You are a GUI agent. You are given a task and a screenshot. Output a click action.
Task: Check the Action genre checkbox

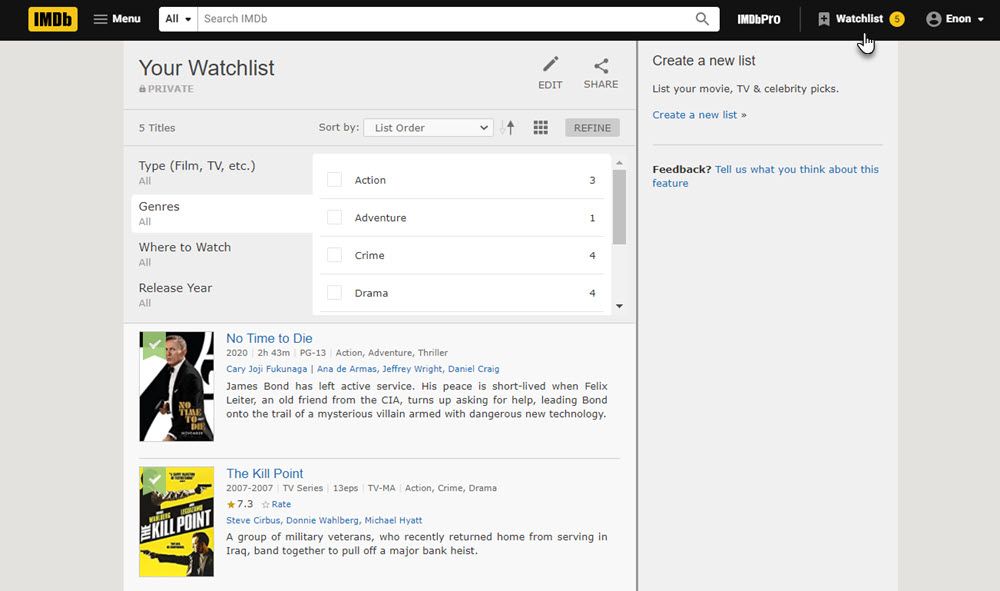click(x=334, y=180)
